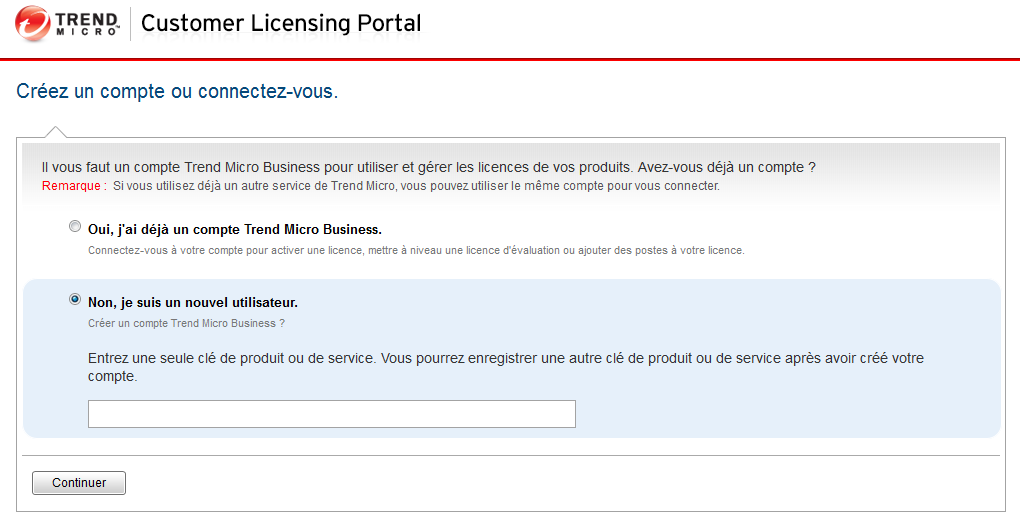Click the red divider line under the header
The width and height of the screenshot is (1020, 522).
510,59
